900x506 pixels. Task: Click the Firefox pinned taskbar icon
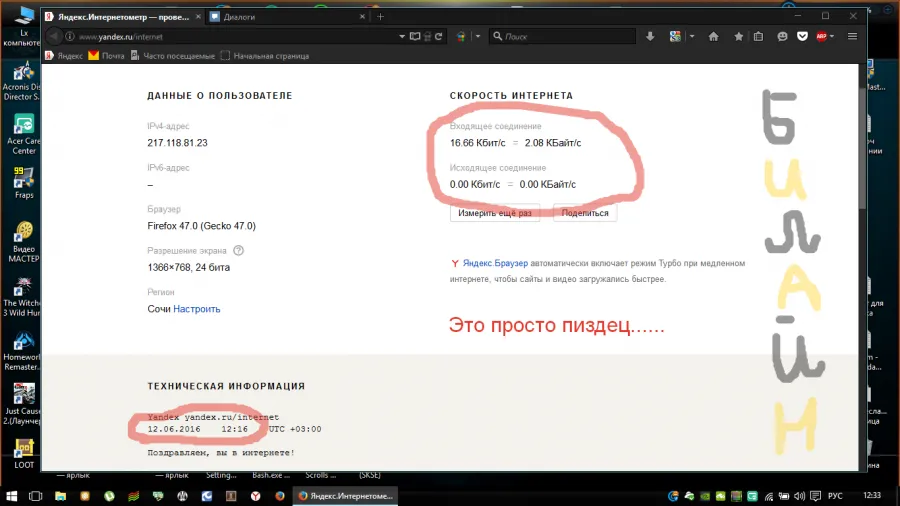[280, 496]
